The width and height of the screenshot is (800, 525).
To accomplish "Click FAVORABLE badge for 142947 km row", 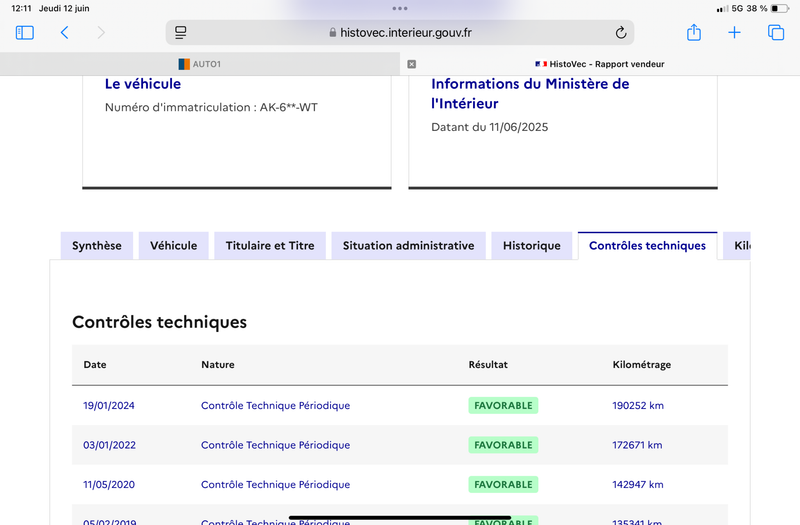I will pos(504,485).
